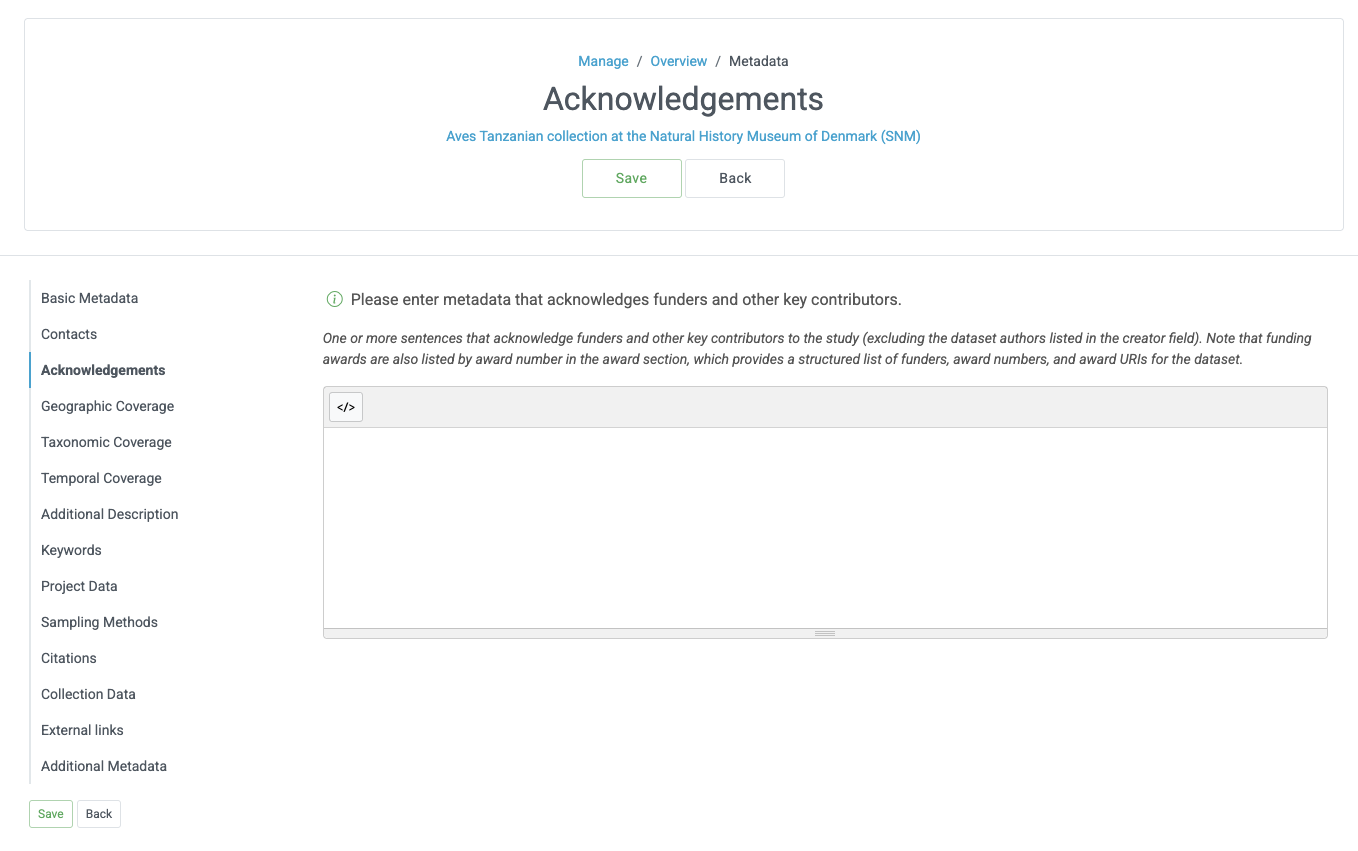Open the External links section
The height and width of the screenshot is (851, 1358).
coord(82,730)
